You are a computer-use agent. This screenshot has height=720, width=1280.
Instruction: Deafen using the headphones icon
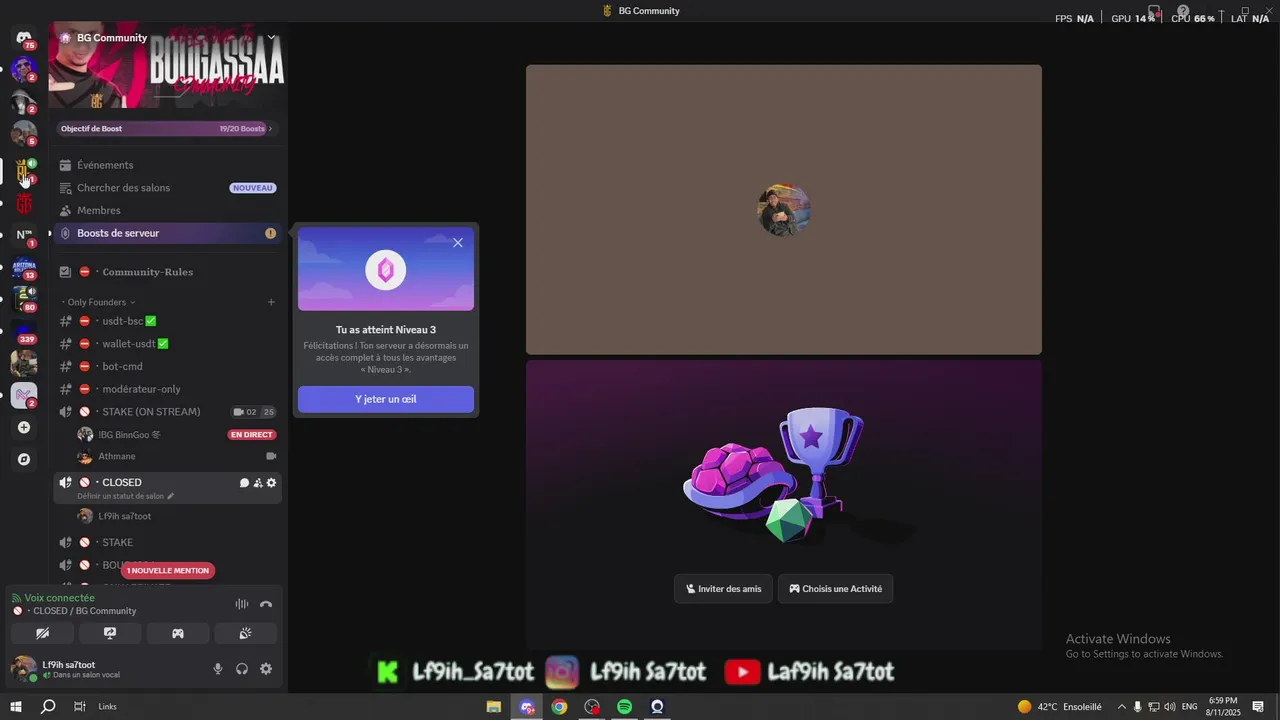click(242, 669)
